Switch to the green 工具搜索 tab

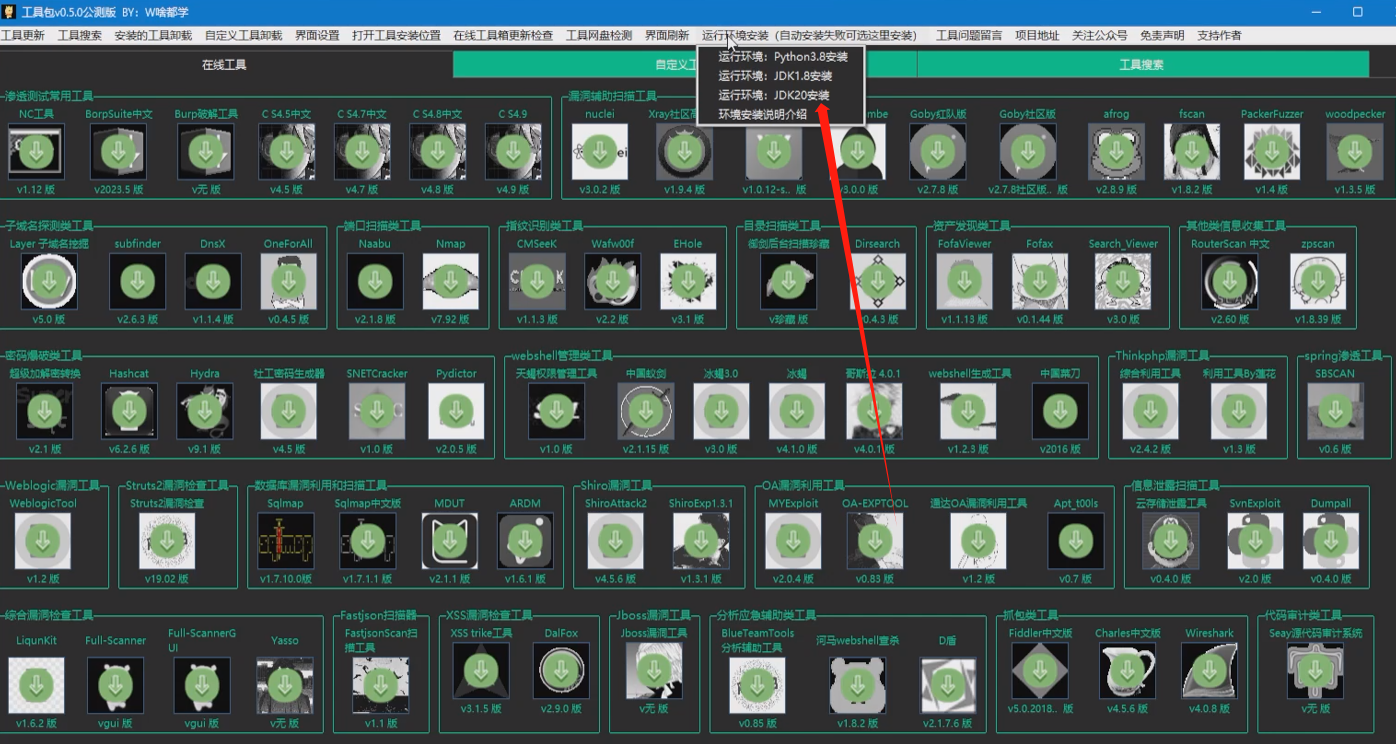point(1141,64)
